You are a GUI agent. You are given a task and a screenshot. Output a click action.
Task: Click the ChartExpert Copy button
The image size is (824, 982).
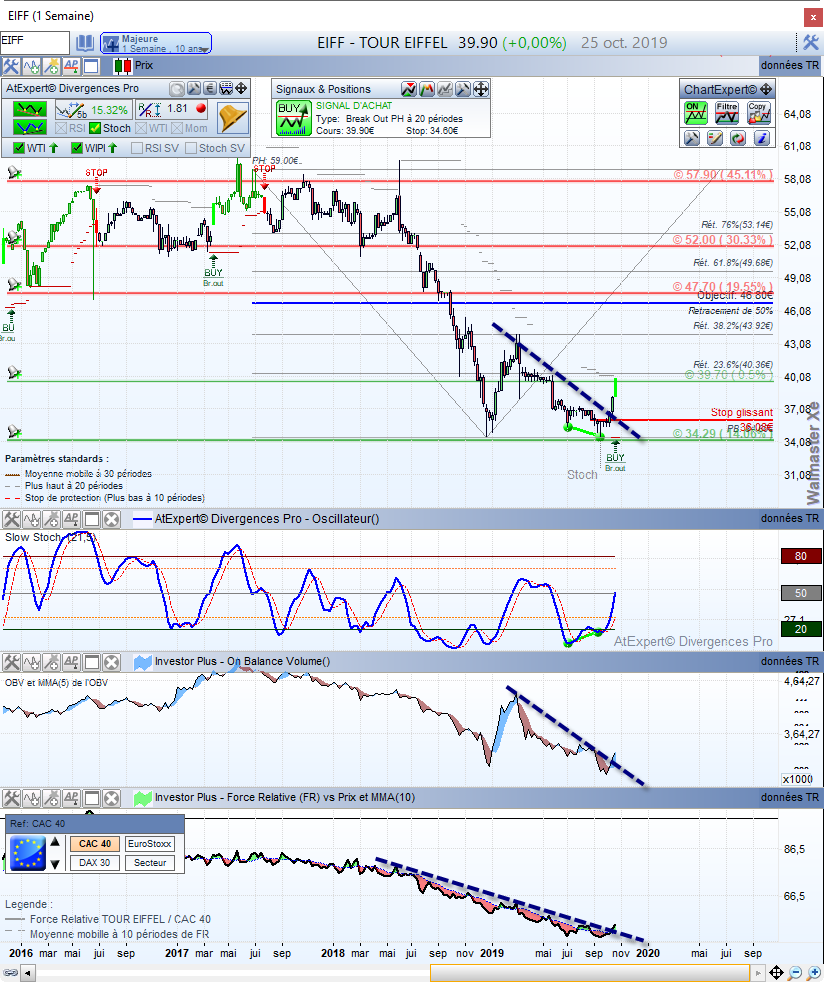(758, 113)
